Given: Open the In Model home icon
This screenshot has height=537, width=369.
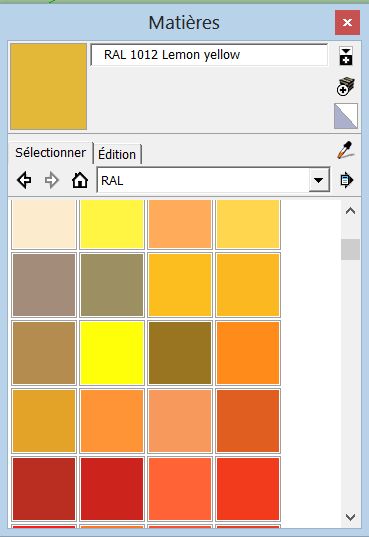Looking at the screenshot, I should click(80, 180).
